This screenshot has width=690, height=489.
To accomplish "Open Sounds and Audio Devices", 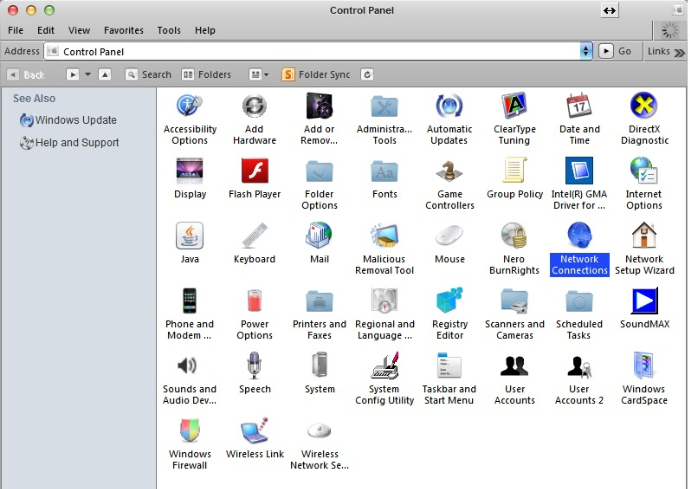I will tap(190, 379).
